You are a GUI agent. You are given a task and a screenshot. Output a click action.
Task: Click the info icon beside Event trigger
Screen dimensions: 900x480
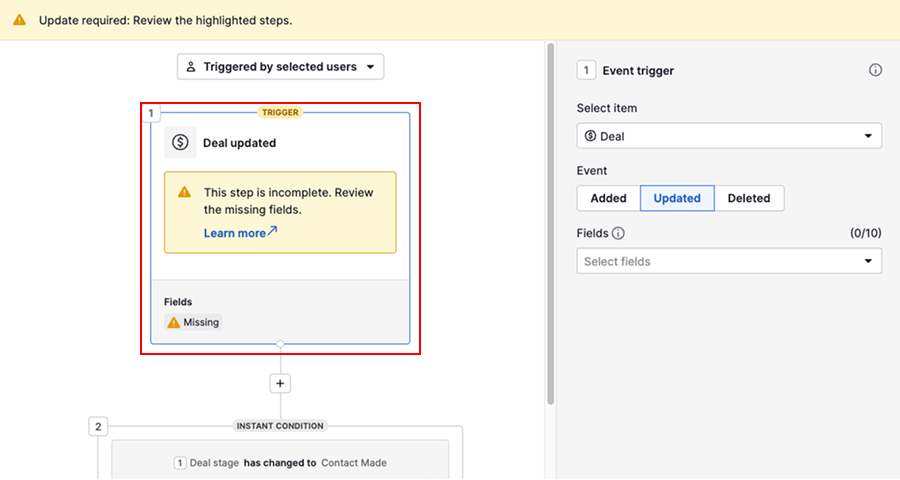coord(875,70)
